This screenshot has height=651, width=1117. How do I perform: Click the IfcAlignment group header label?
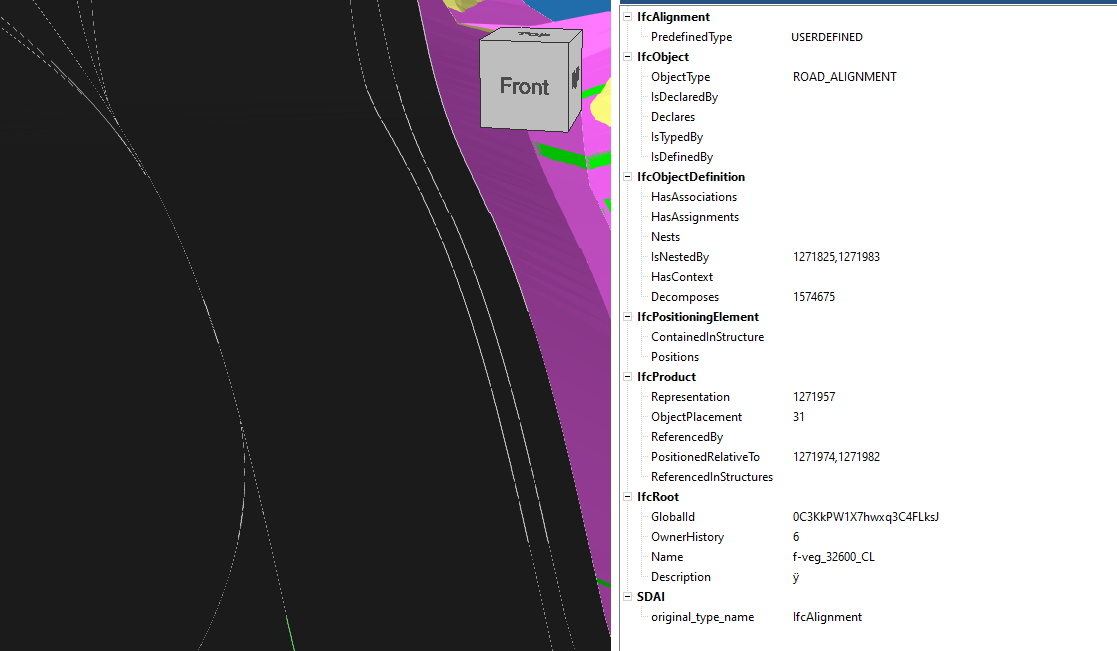(x=673, y=16)
